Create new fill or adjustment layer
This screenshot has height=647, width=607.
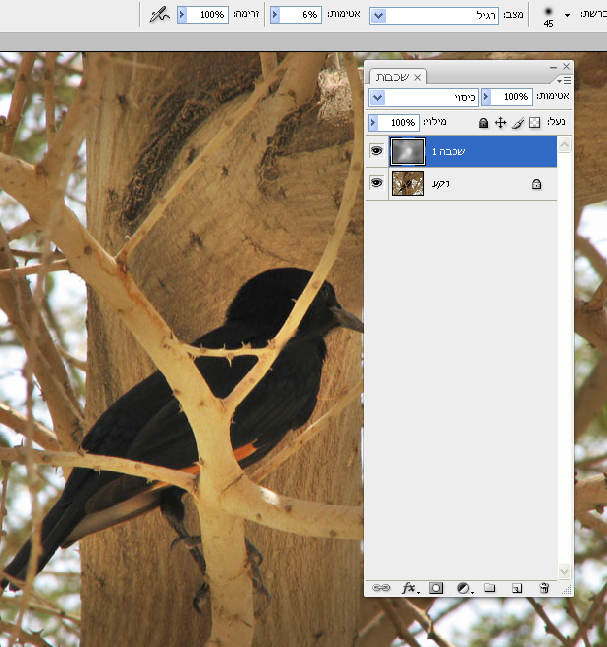[464, 588]
